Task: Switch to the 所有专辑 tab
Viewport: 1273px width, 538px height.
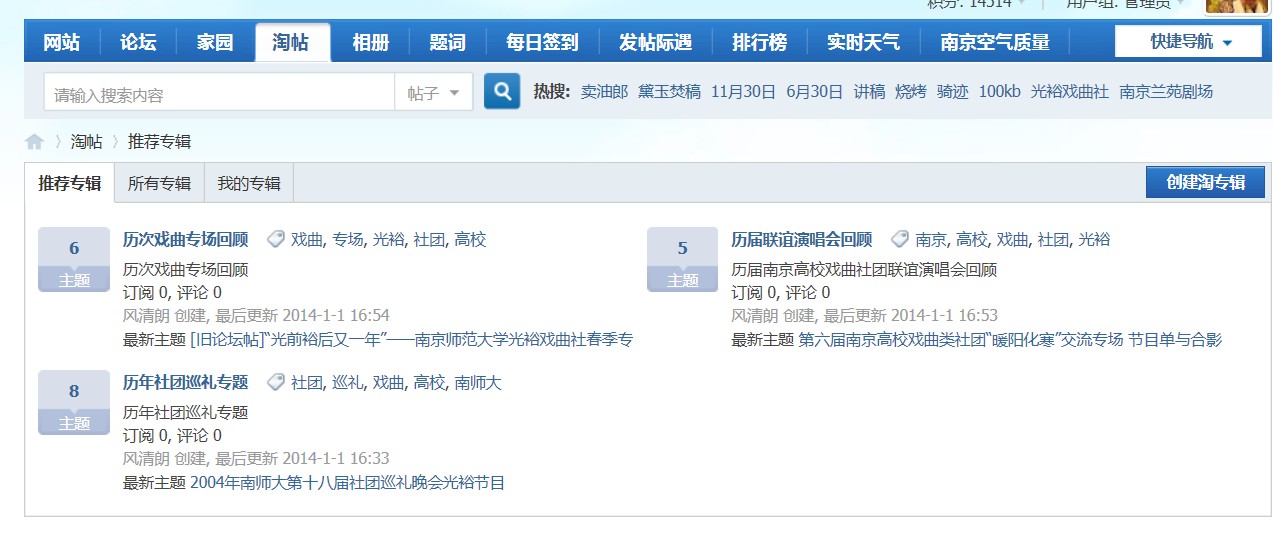Action: pos(159,183)
